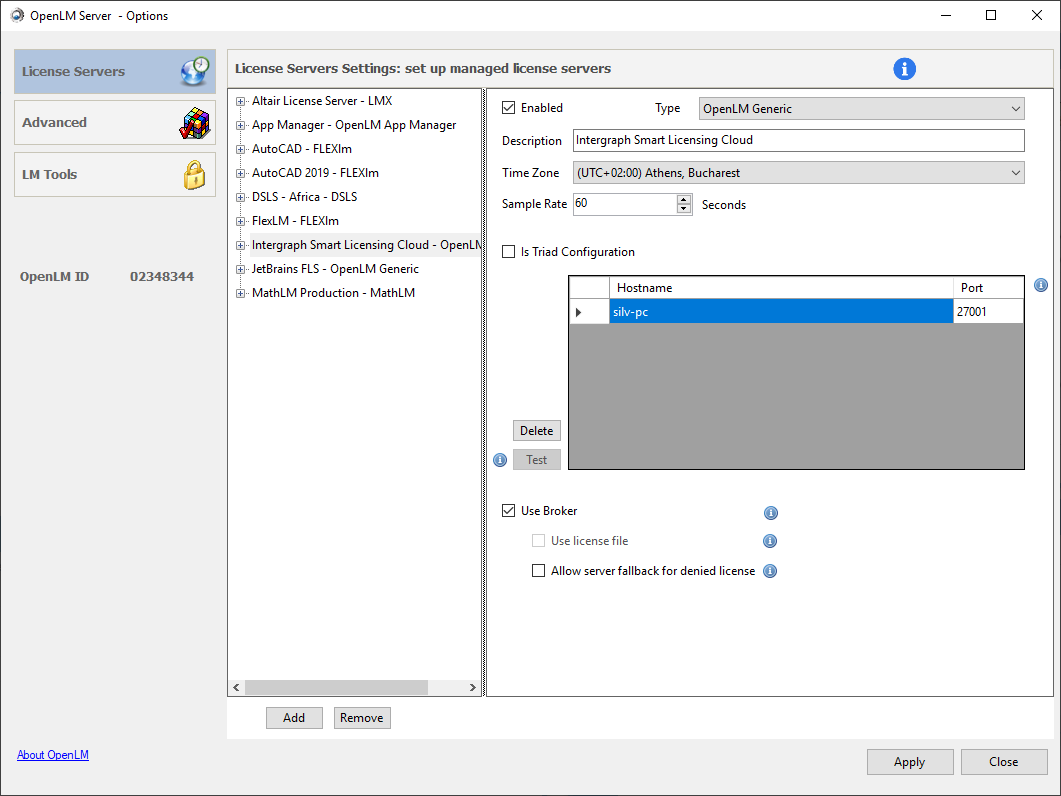Click info icon next to Use Broker
The width and height of the screenshot is (1061, 796).
(770, 513)
